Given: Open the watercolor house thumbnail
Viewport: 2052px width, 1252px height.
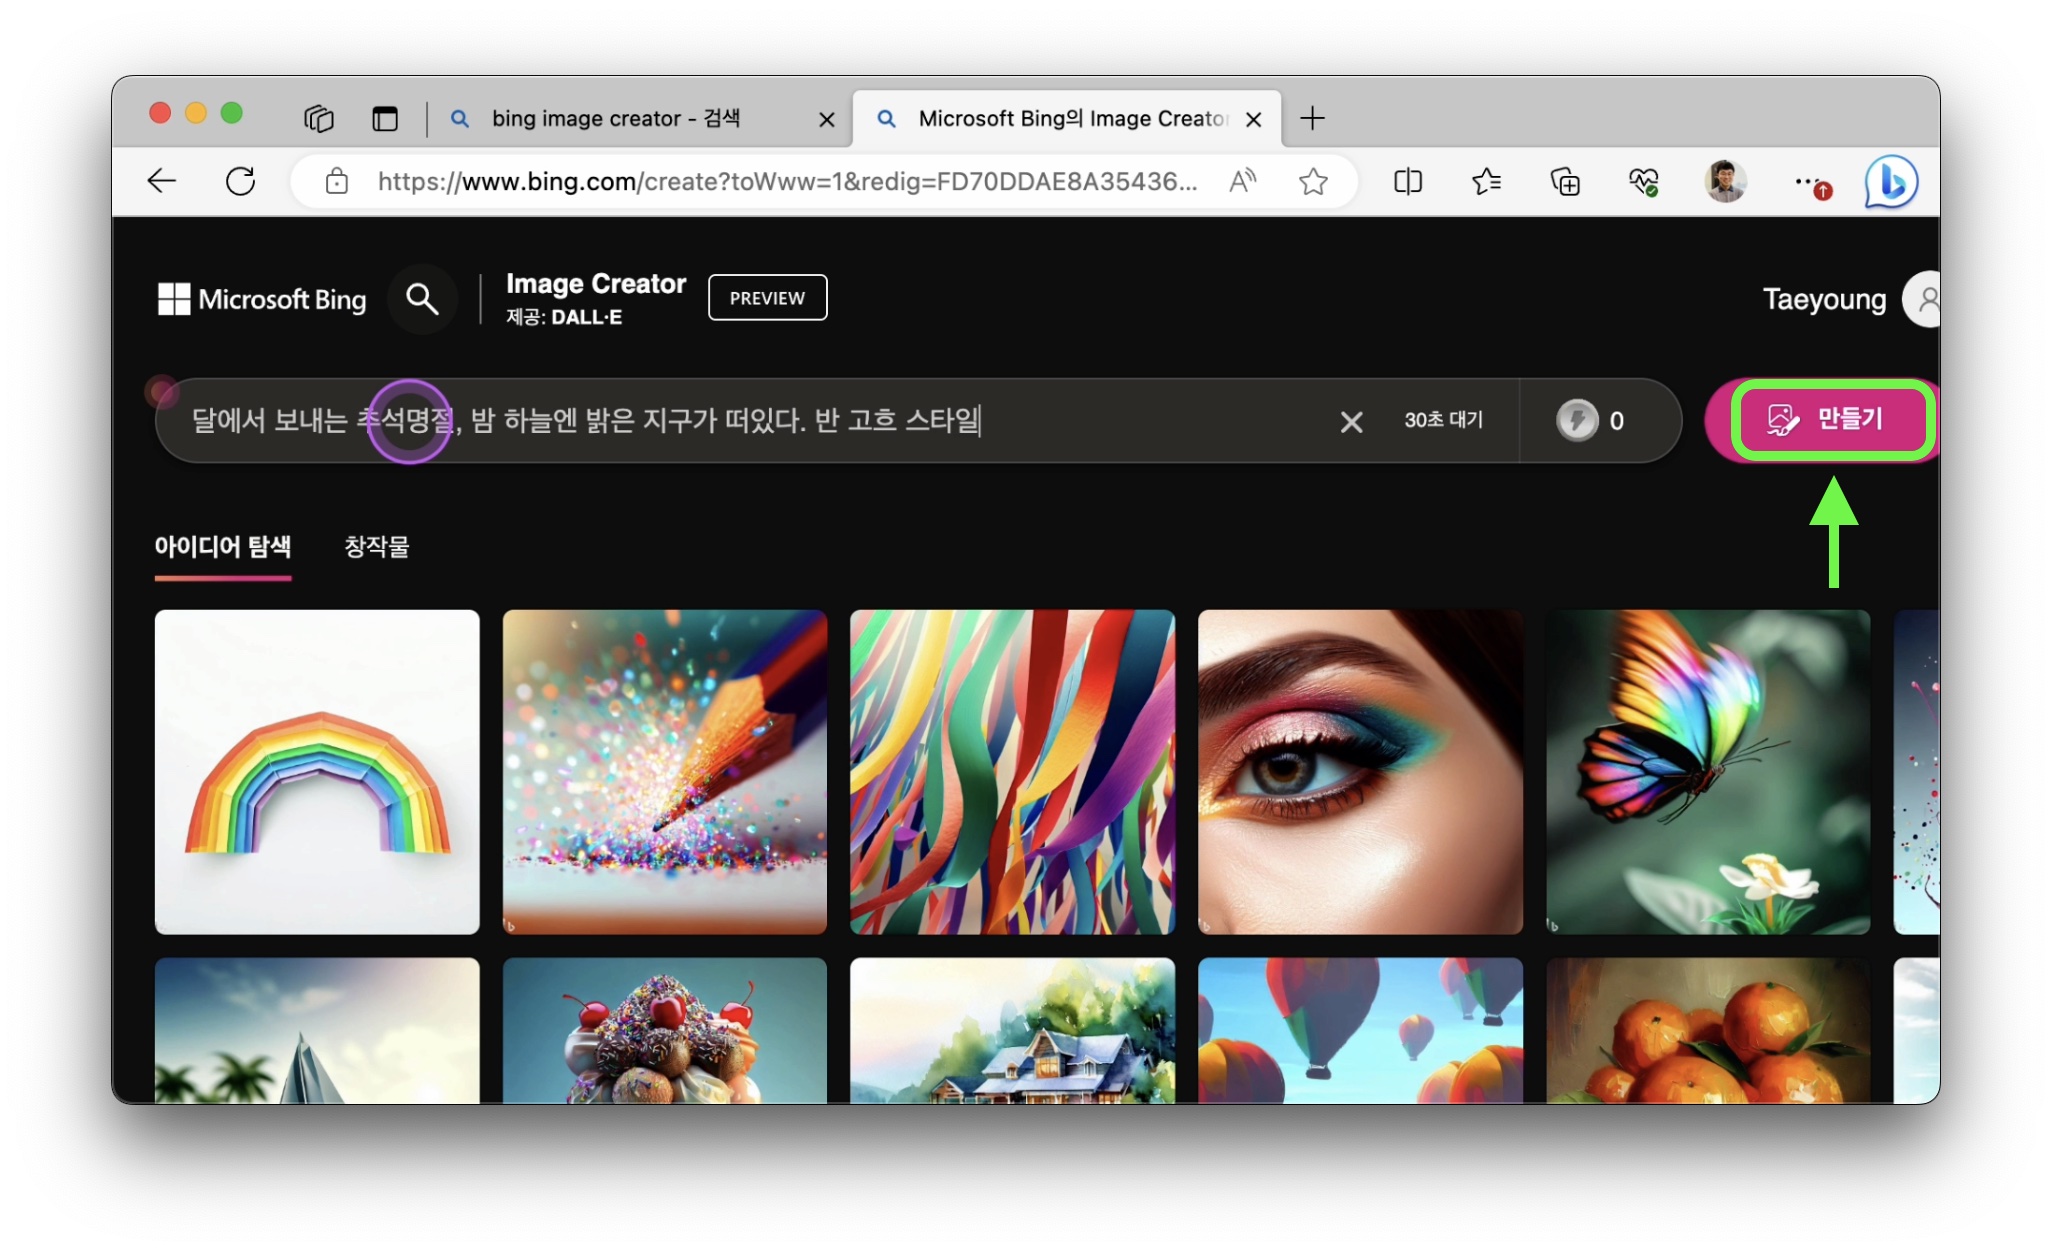Looking at the screenshot, I should [x=1012, y=1030].
